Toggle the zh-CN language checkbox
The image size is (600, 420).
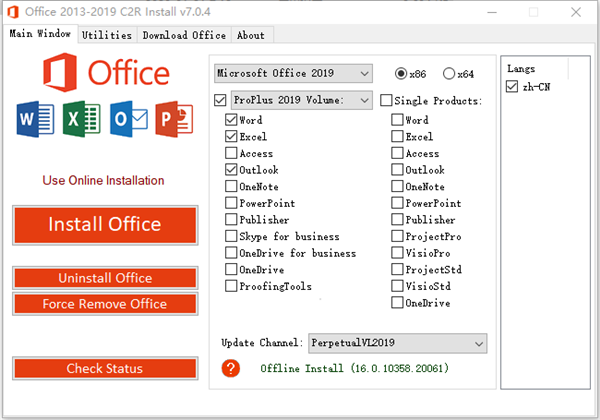click(x=512, y=88)
